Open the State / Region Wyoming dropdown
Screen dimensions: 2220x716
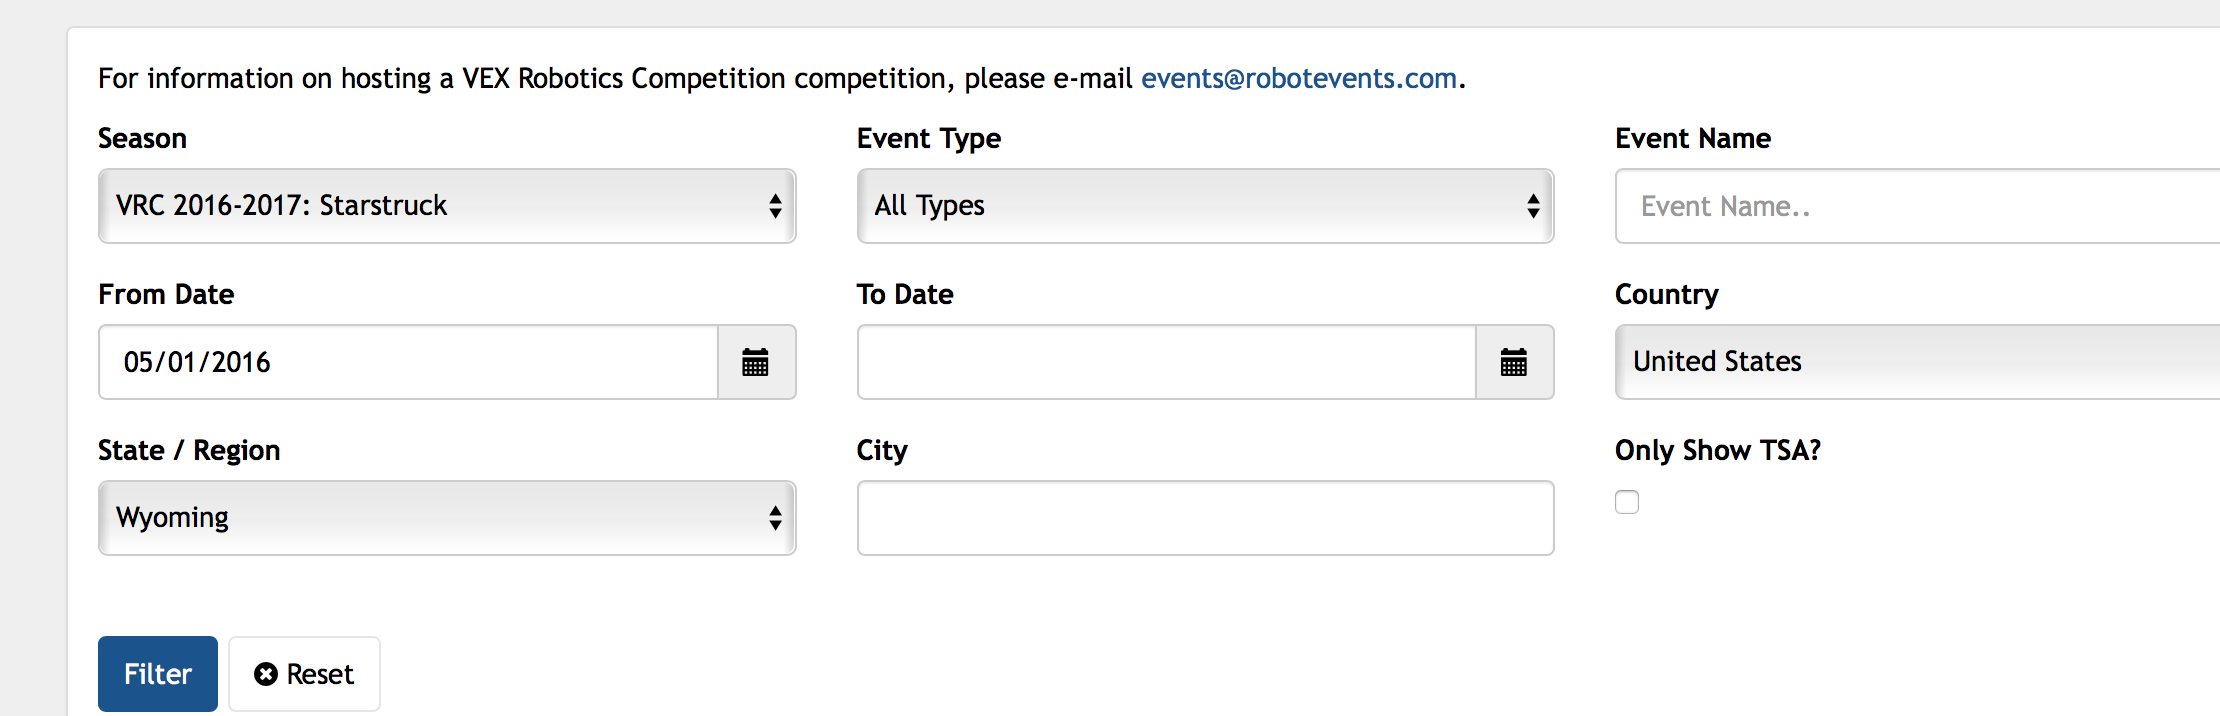click(x=447, y=518)
